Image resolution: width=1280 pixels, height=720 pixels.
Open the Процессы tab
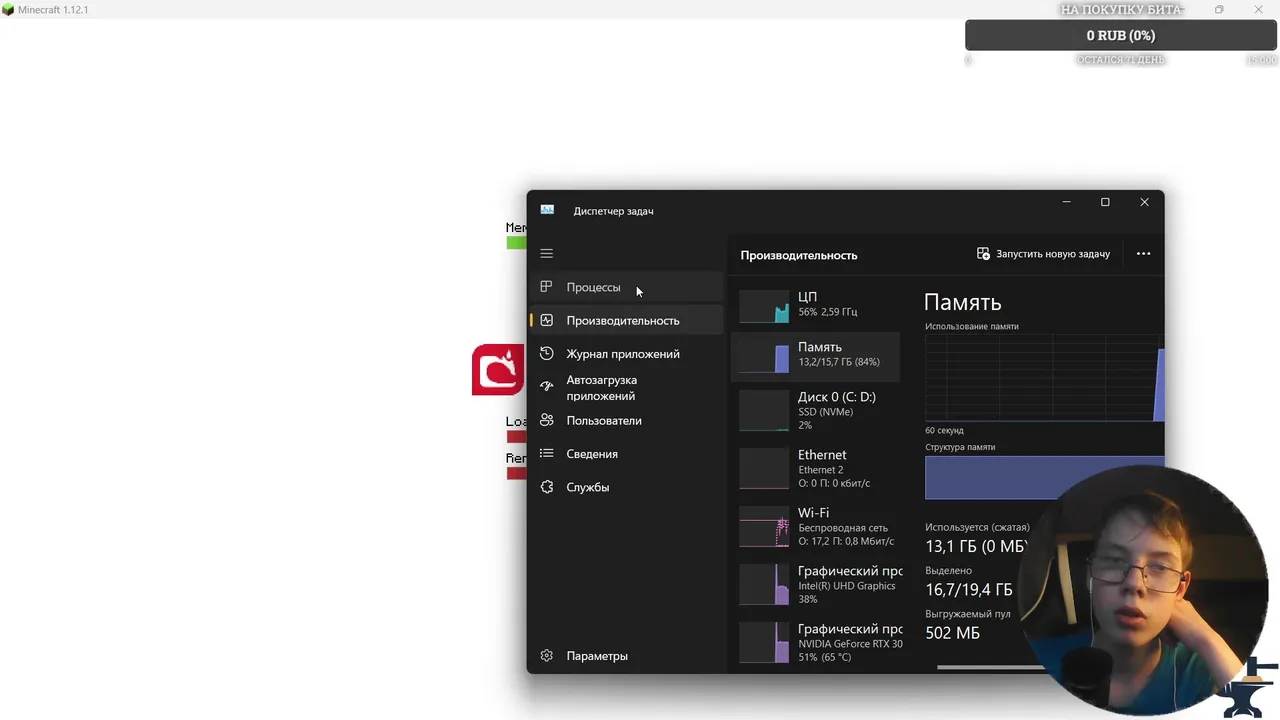pyautogui.click(x=626, y=287)
